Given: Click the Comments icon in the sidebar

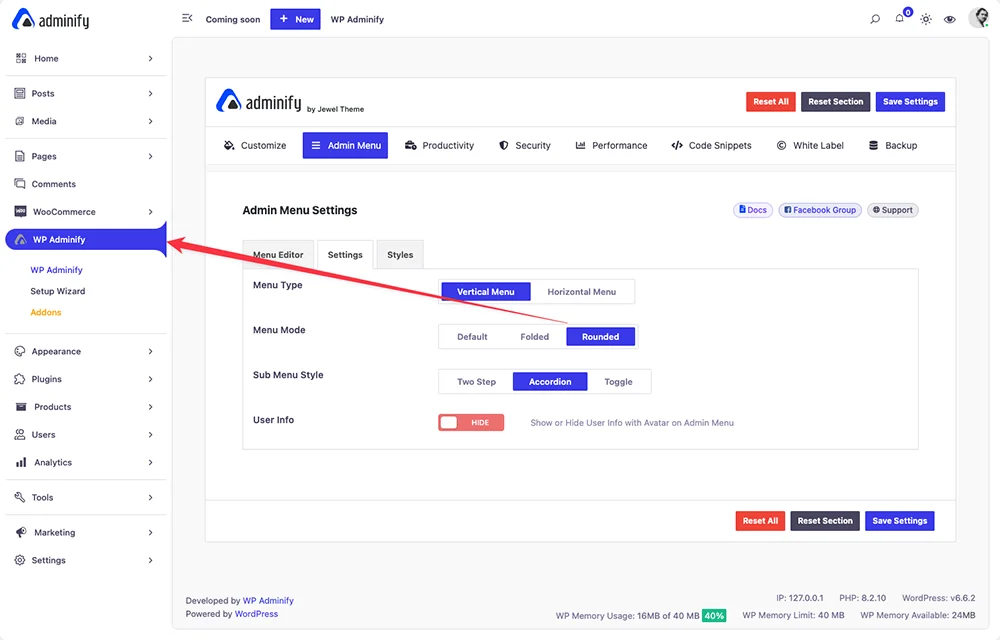Looking at the screenshot, I should pyautogui.click(x=20, y=184).
